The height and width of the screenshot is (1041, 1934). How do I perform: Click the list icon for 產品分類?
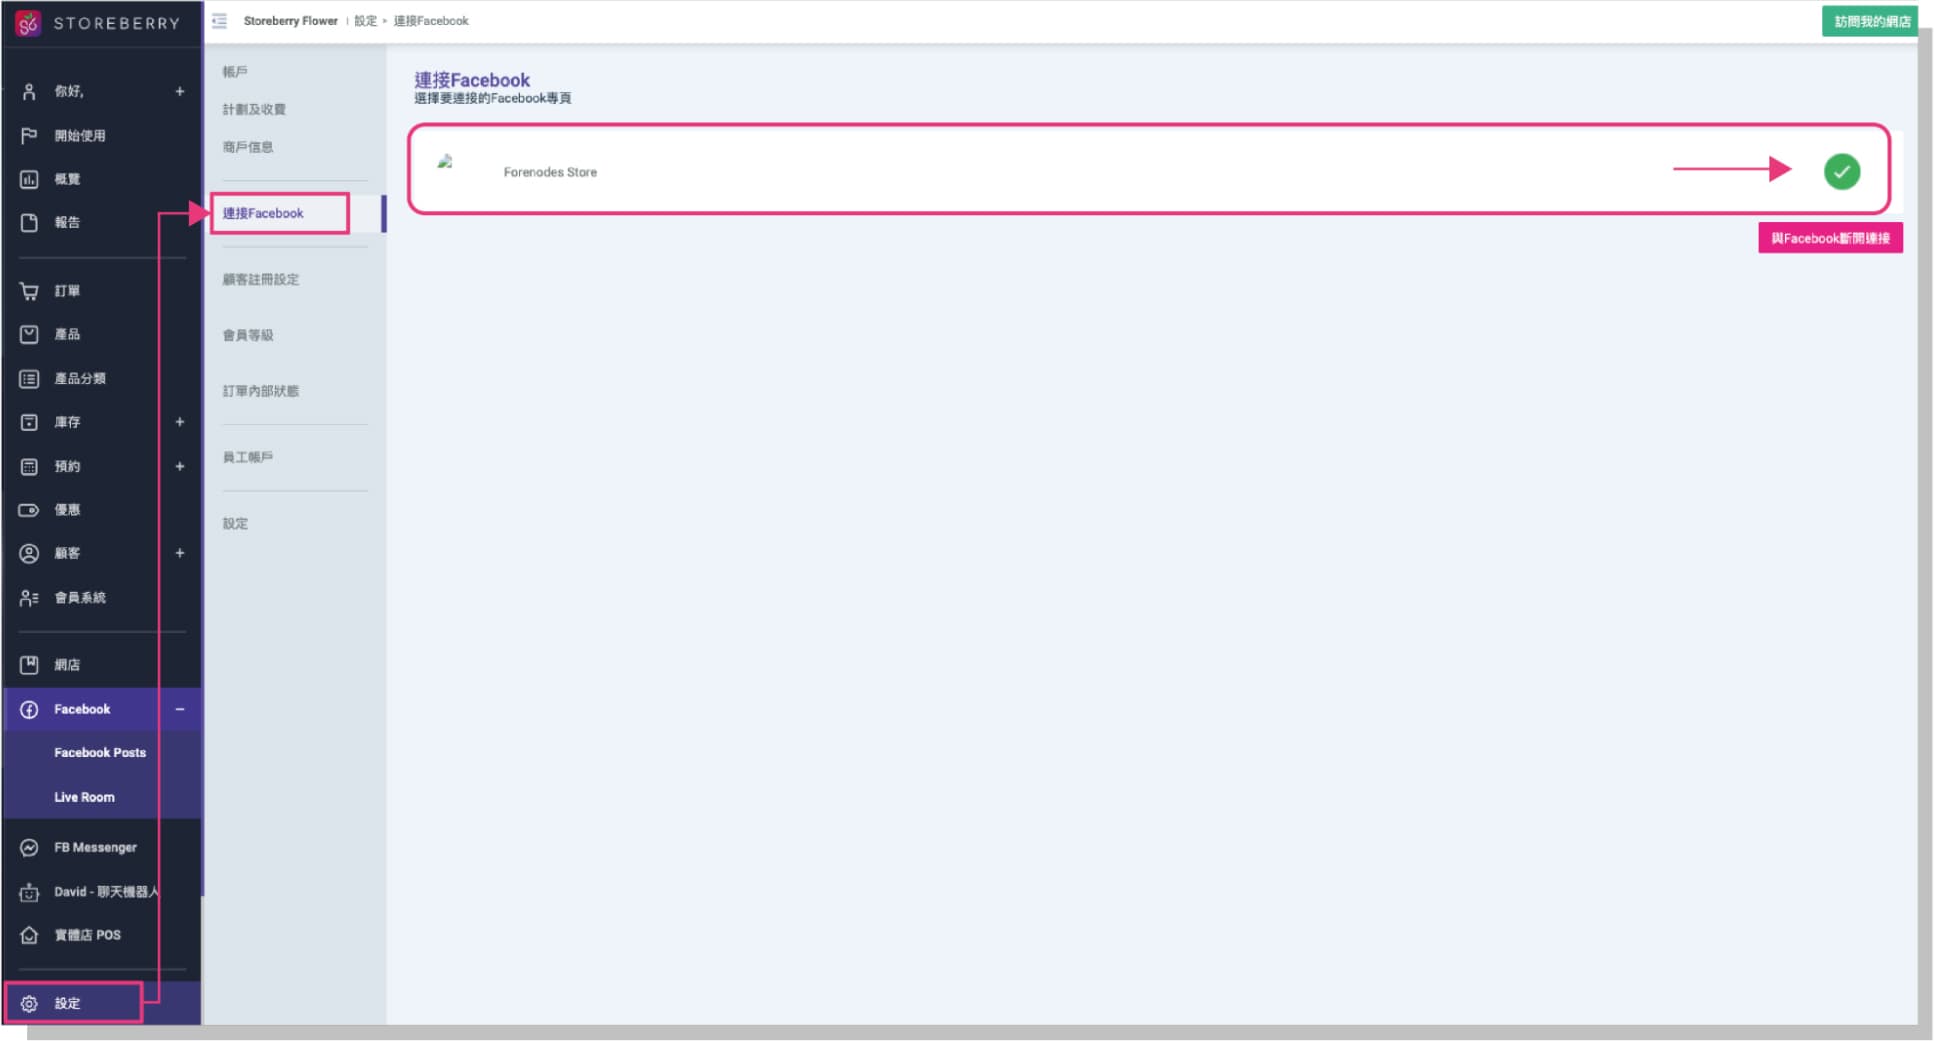coord(29,378)
